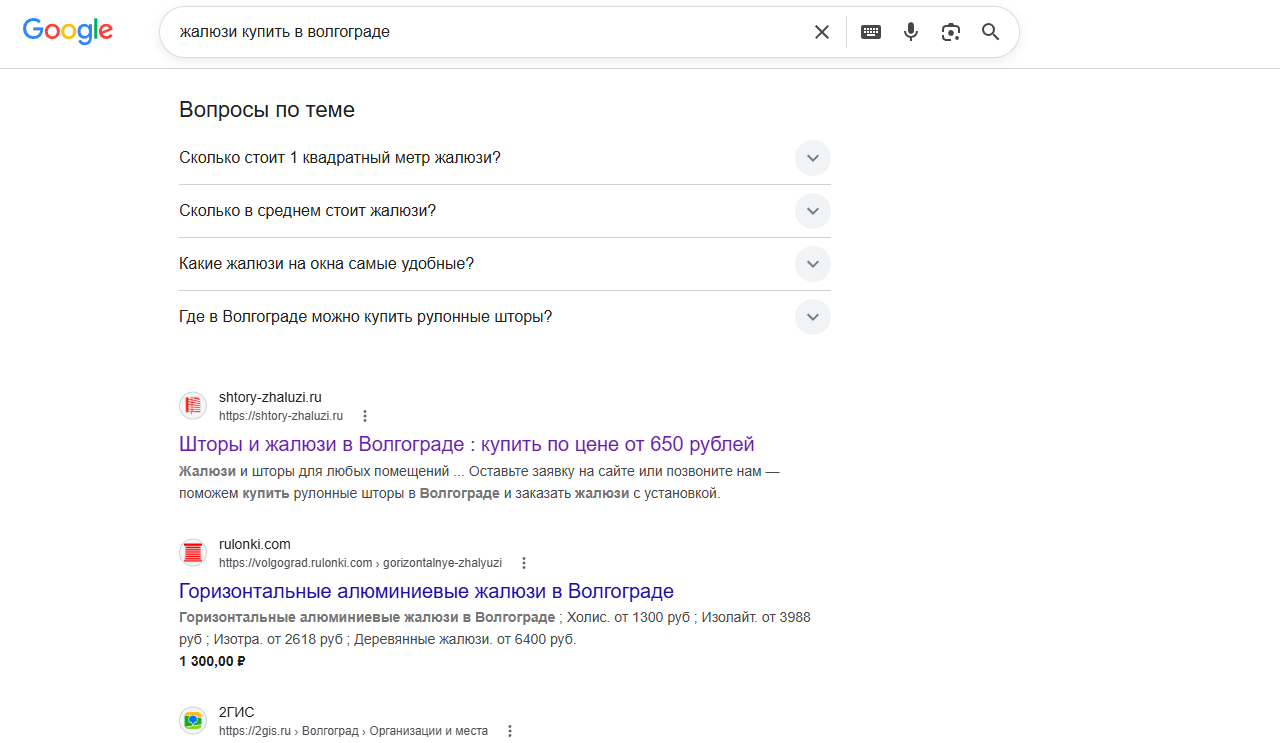Expand question about 1 квадратный метр жалюзи

[x=813, y=158]
